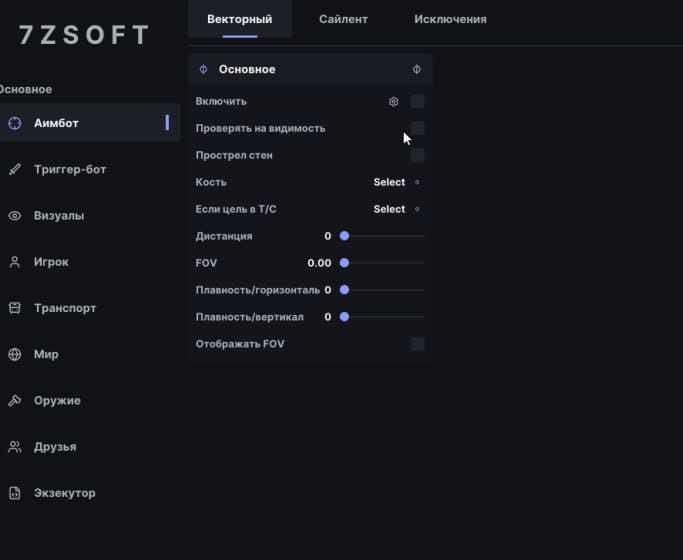Click the Транспорт vehicle icon
This screenshot has width=683, height=560.
[x=15, y=308]
